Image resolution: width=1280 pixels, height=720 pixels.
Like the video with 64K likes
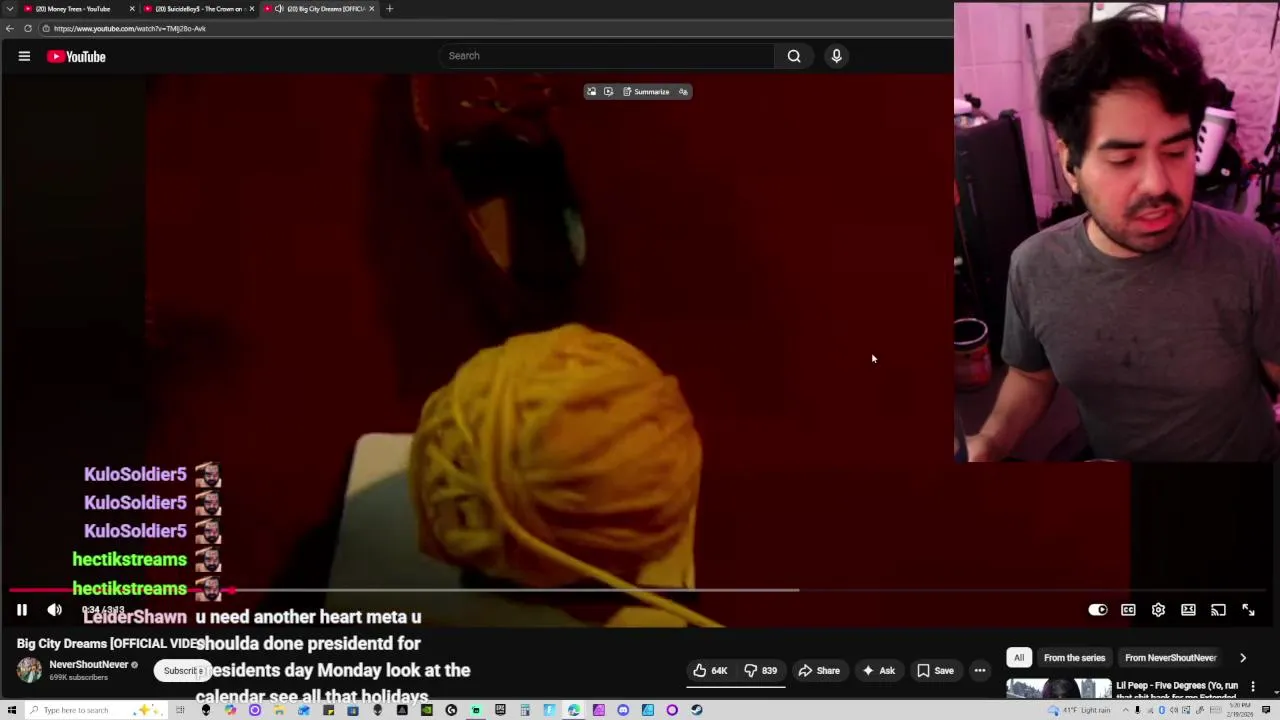point(711,671)
